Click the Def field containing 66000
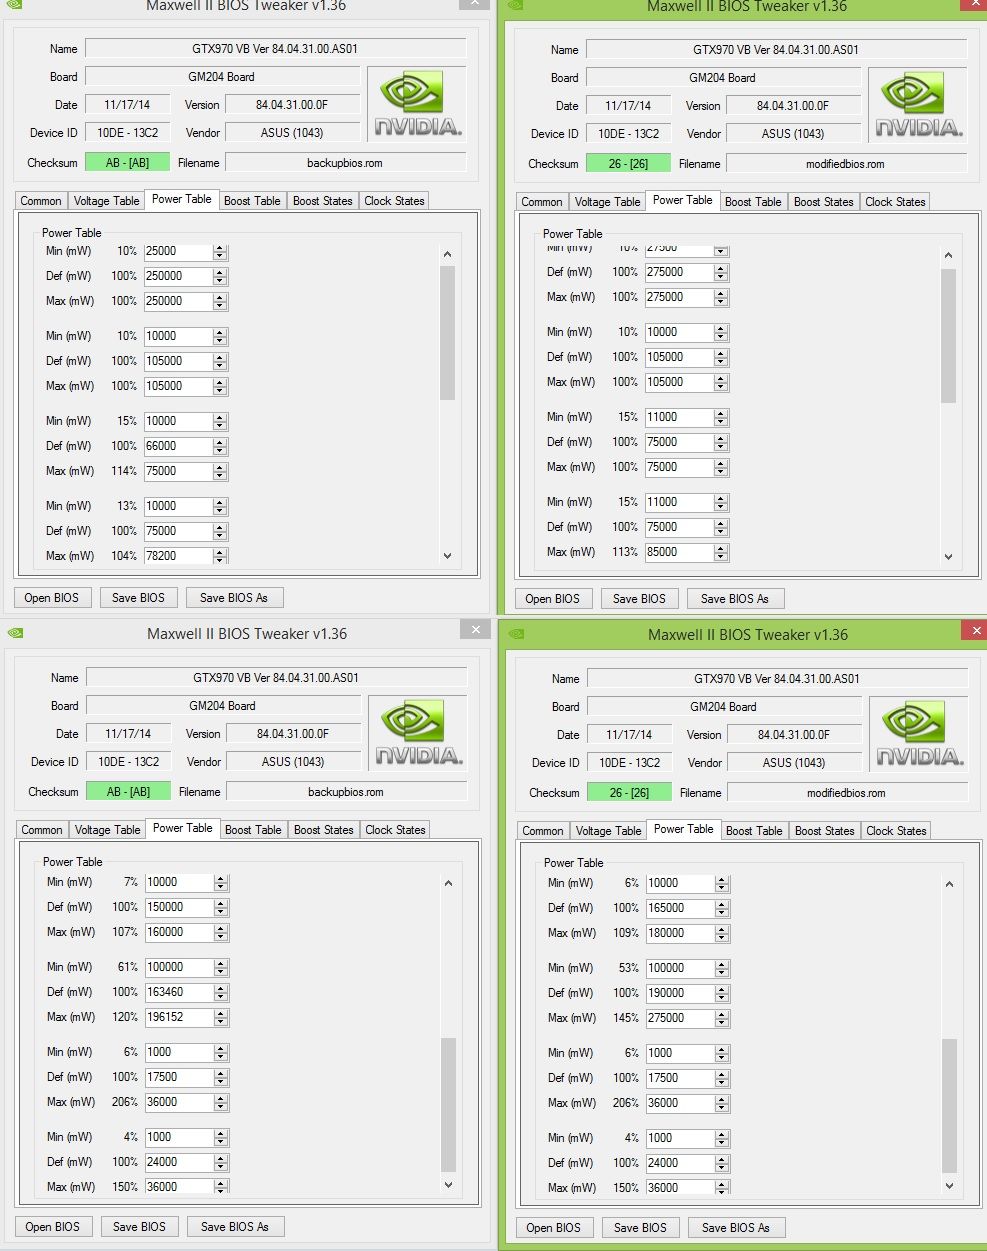987x1251 pixels. 178,446
